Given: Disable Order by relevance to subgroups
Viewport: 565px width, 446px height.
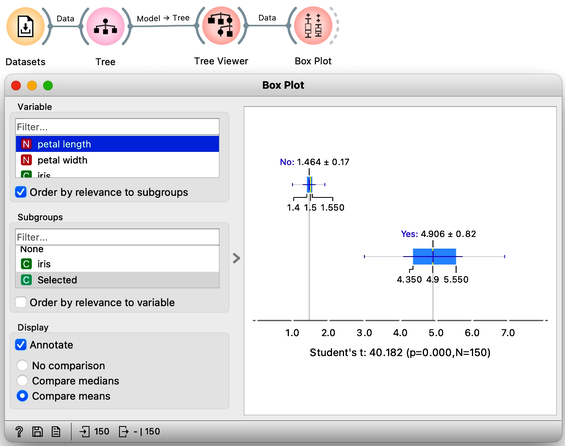Looking at the screenshot, I should 21,192.
